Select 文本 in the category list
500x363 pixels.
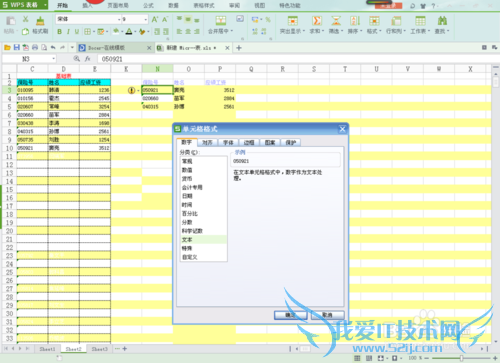point(203,240)
